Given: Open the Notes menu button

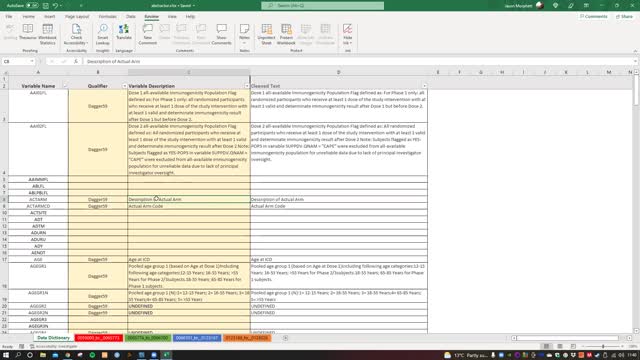Looking at the screenshot, I should 244,34.
